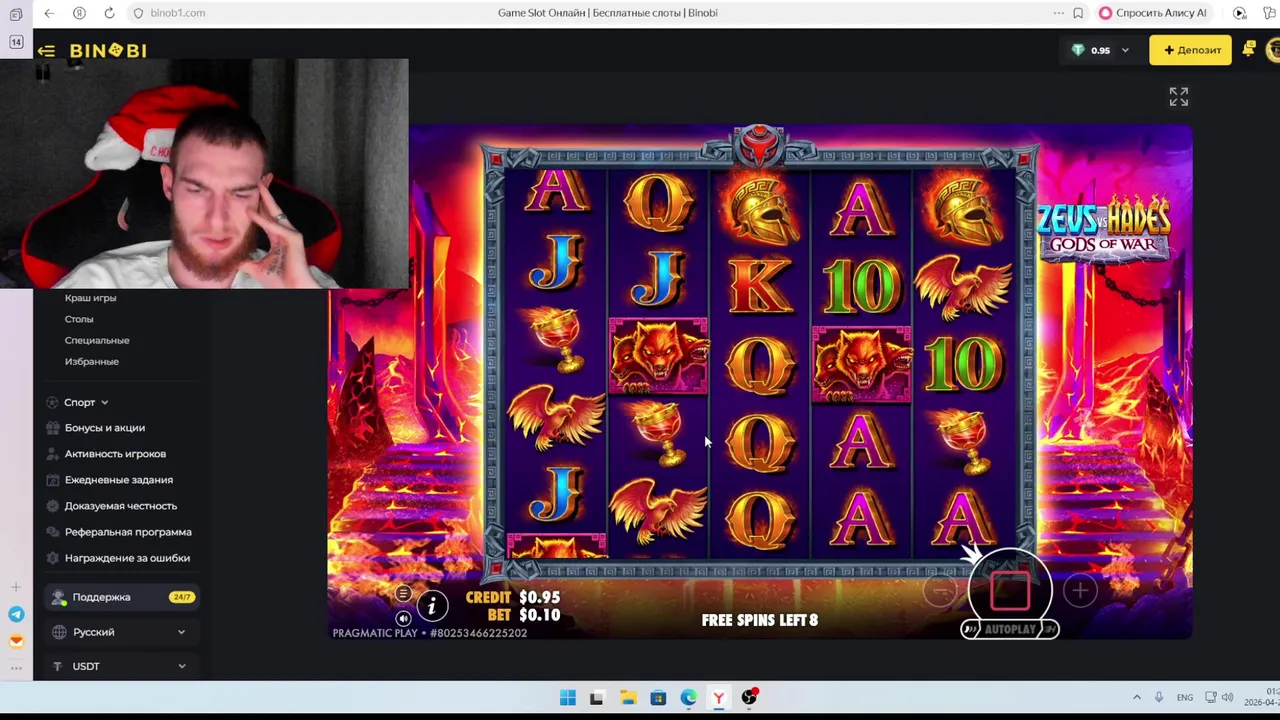
Task: Open the Русский language dropdown
Action: (122, 632)
